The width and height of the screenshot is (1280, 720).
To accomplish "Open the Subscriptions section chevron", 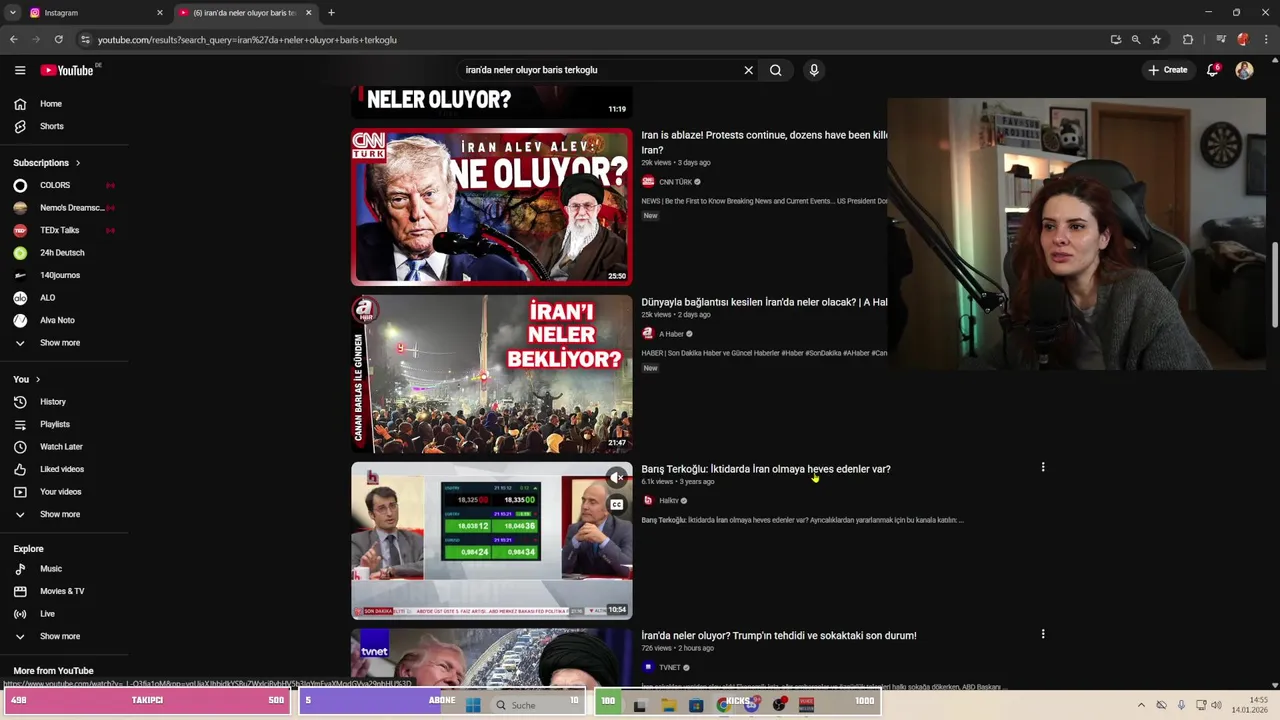I will [77, 163].
